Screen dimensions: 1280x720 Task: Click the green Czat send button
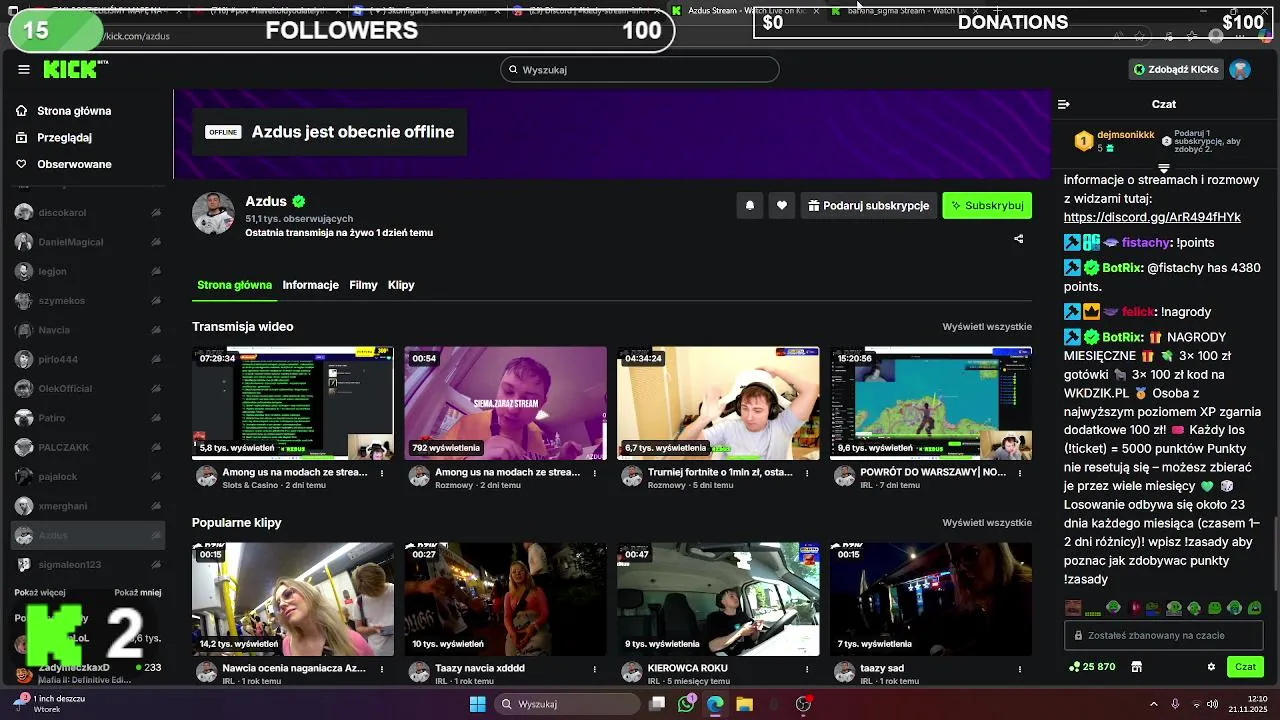[1245, 667]
